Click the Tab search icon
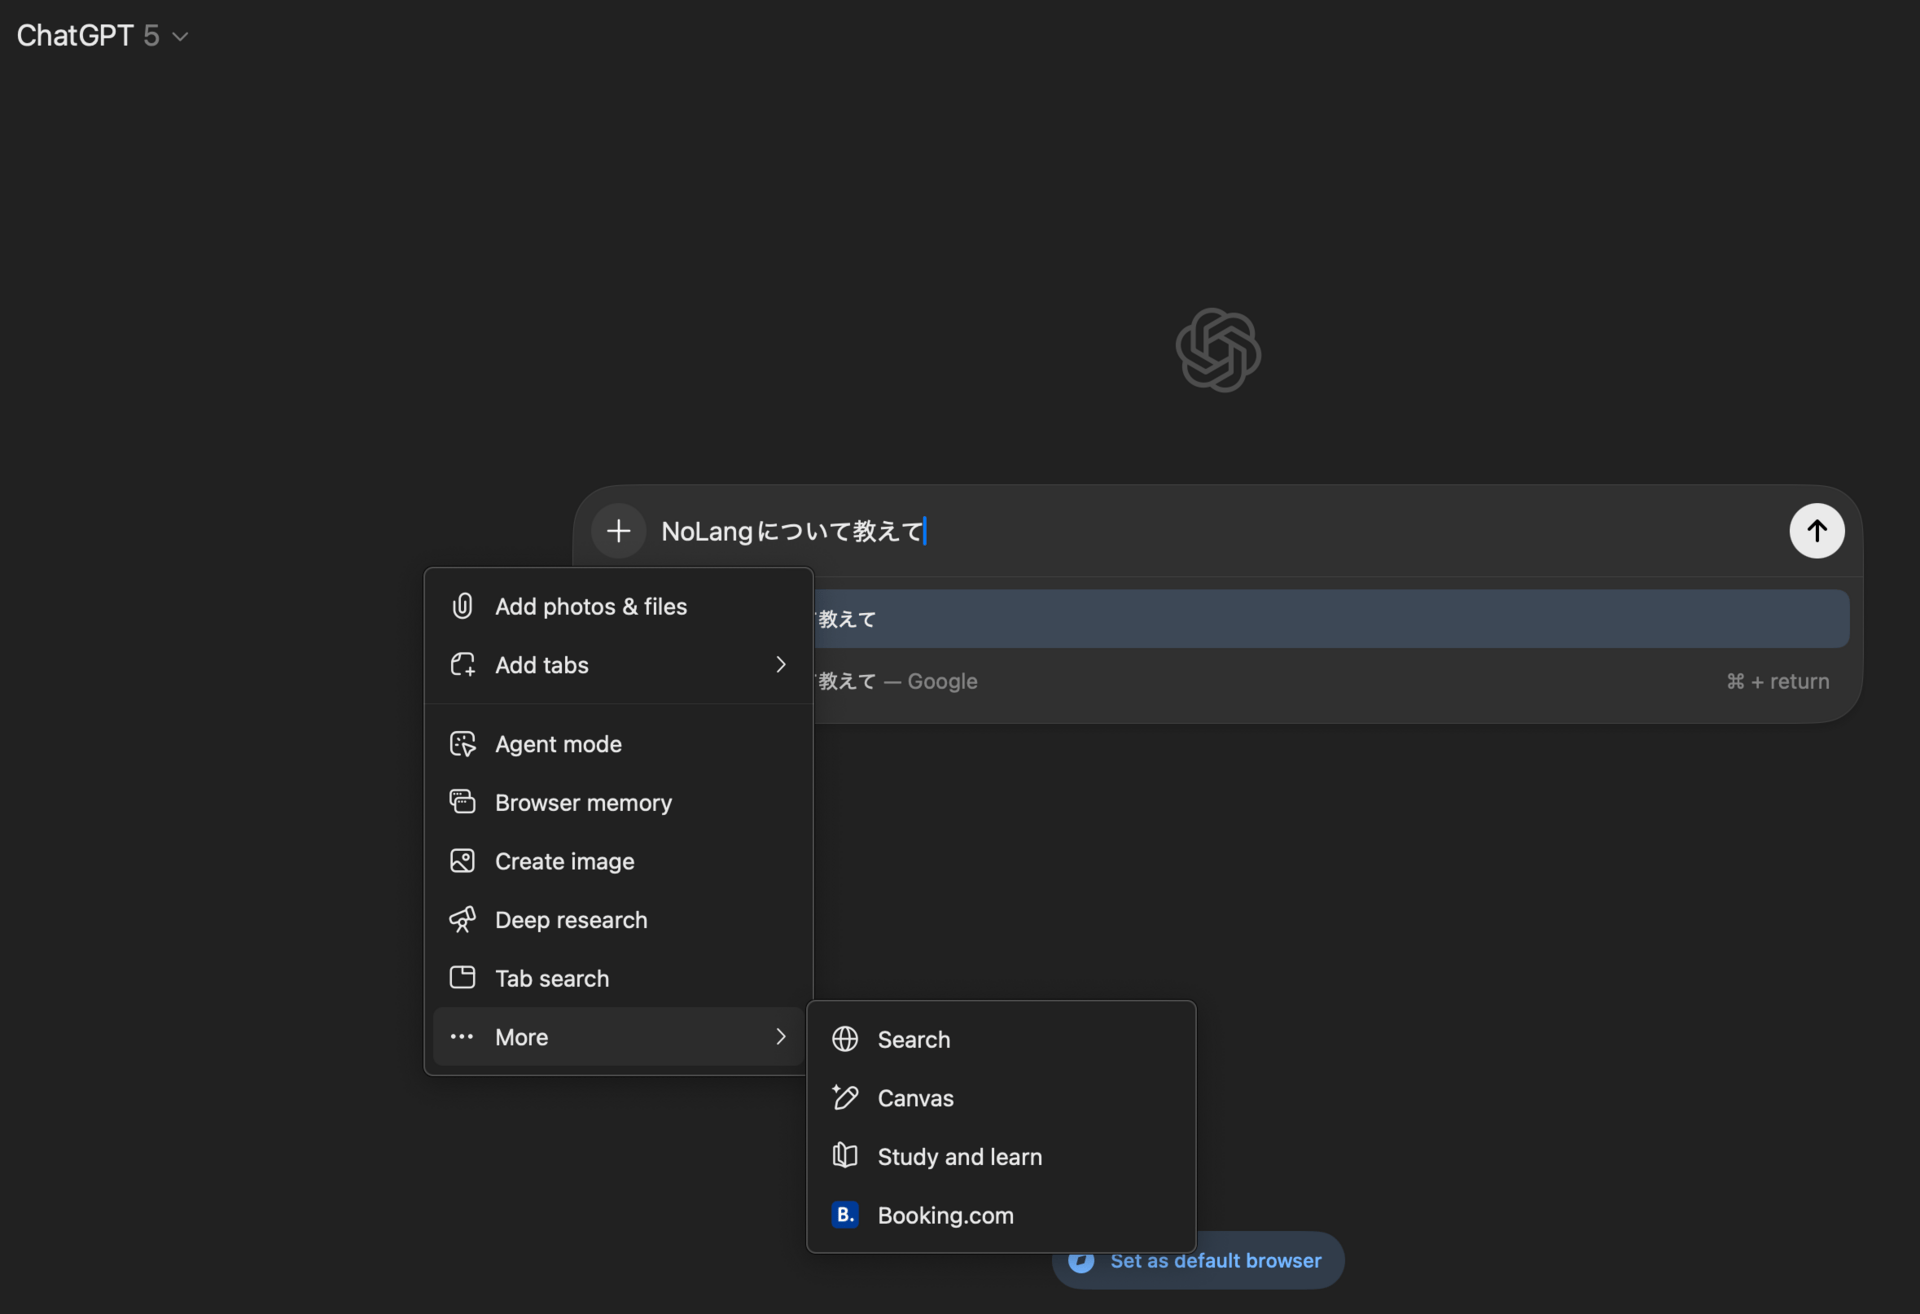Image resolution: width=1920 pixels, height=1314 pixels. pyautogui.click(x=462, y=978)
